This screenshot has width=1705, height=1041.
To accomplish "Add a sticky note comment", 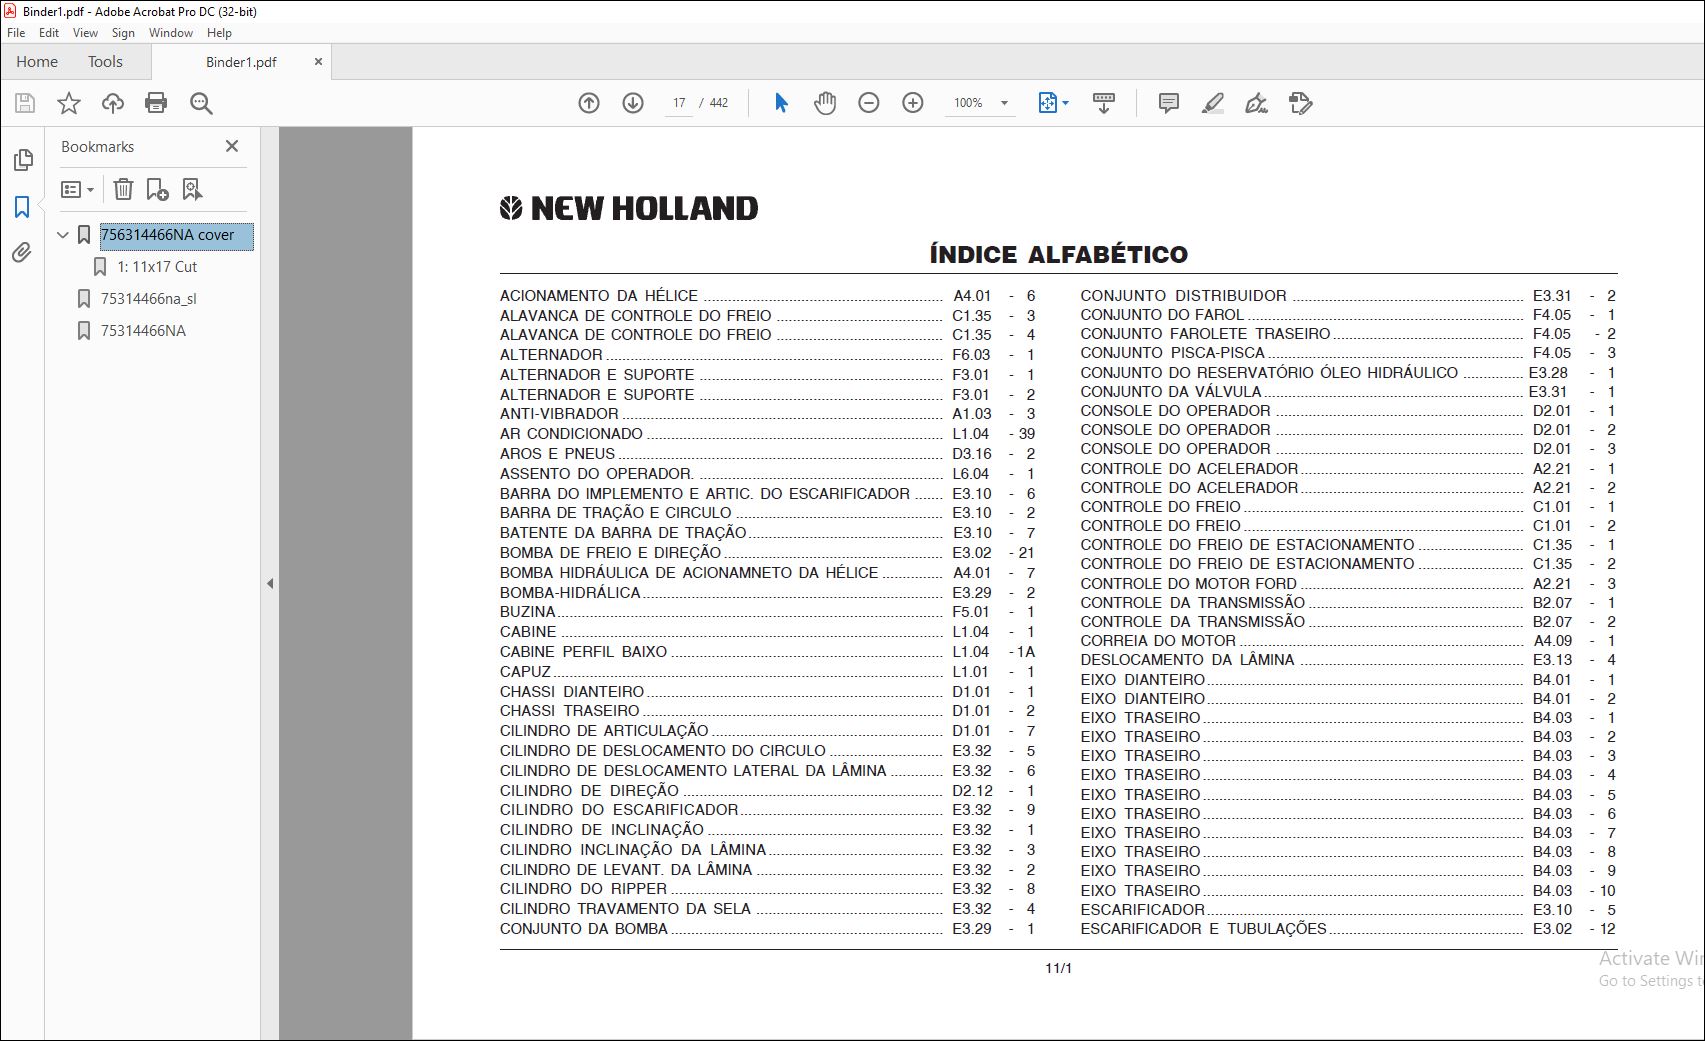I will pos(1168,103).
